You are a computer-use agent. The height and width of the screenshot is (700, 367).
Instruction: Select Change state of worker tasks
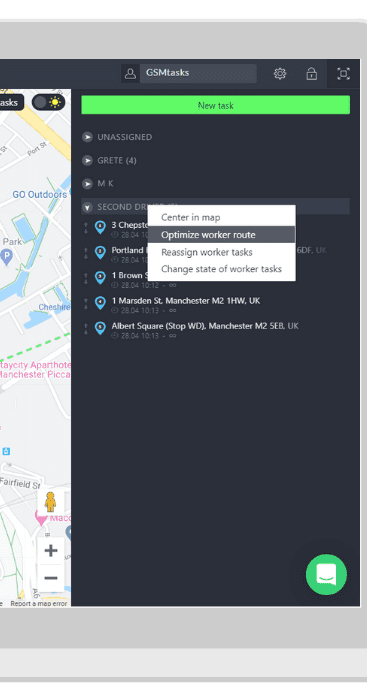pyautogui.click(x=221, y=269)
